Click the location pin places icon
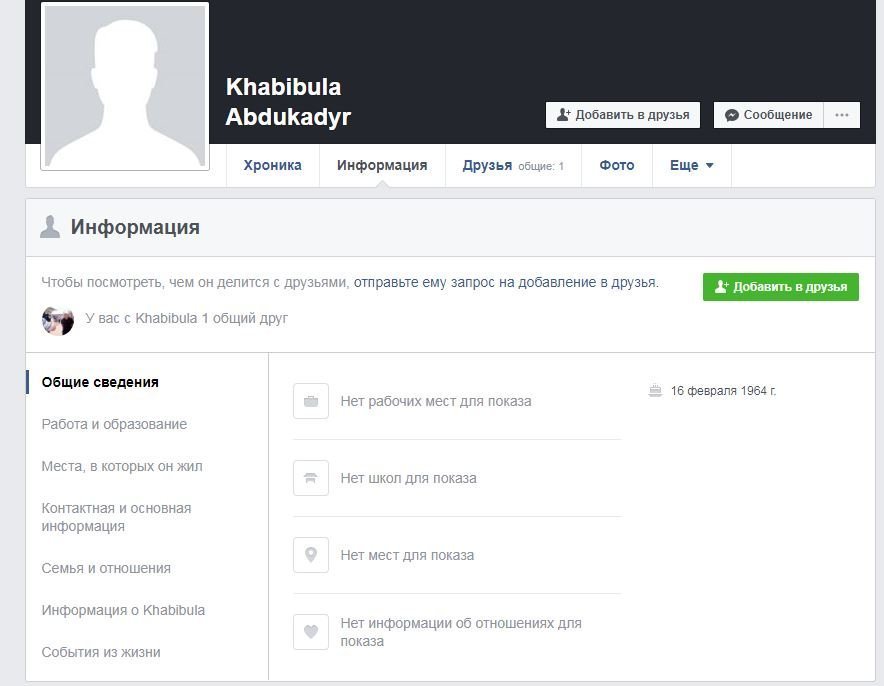Viewport: 884px width, 686px height. pyautogui.click(x=311, y=555)
